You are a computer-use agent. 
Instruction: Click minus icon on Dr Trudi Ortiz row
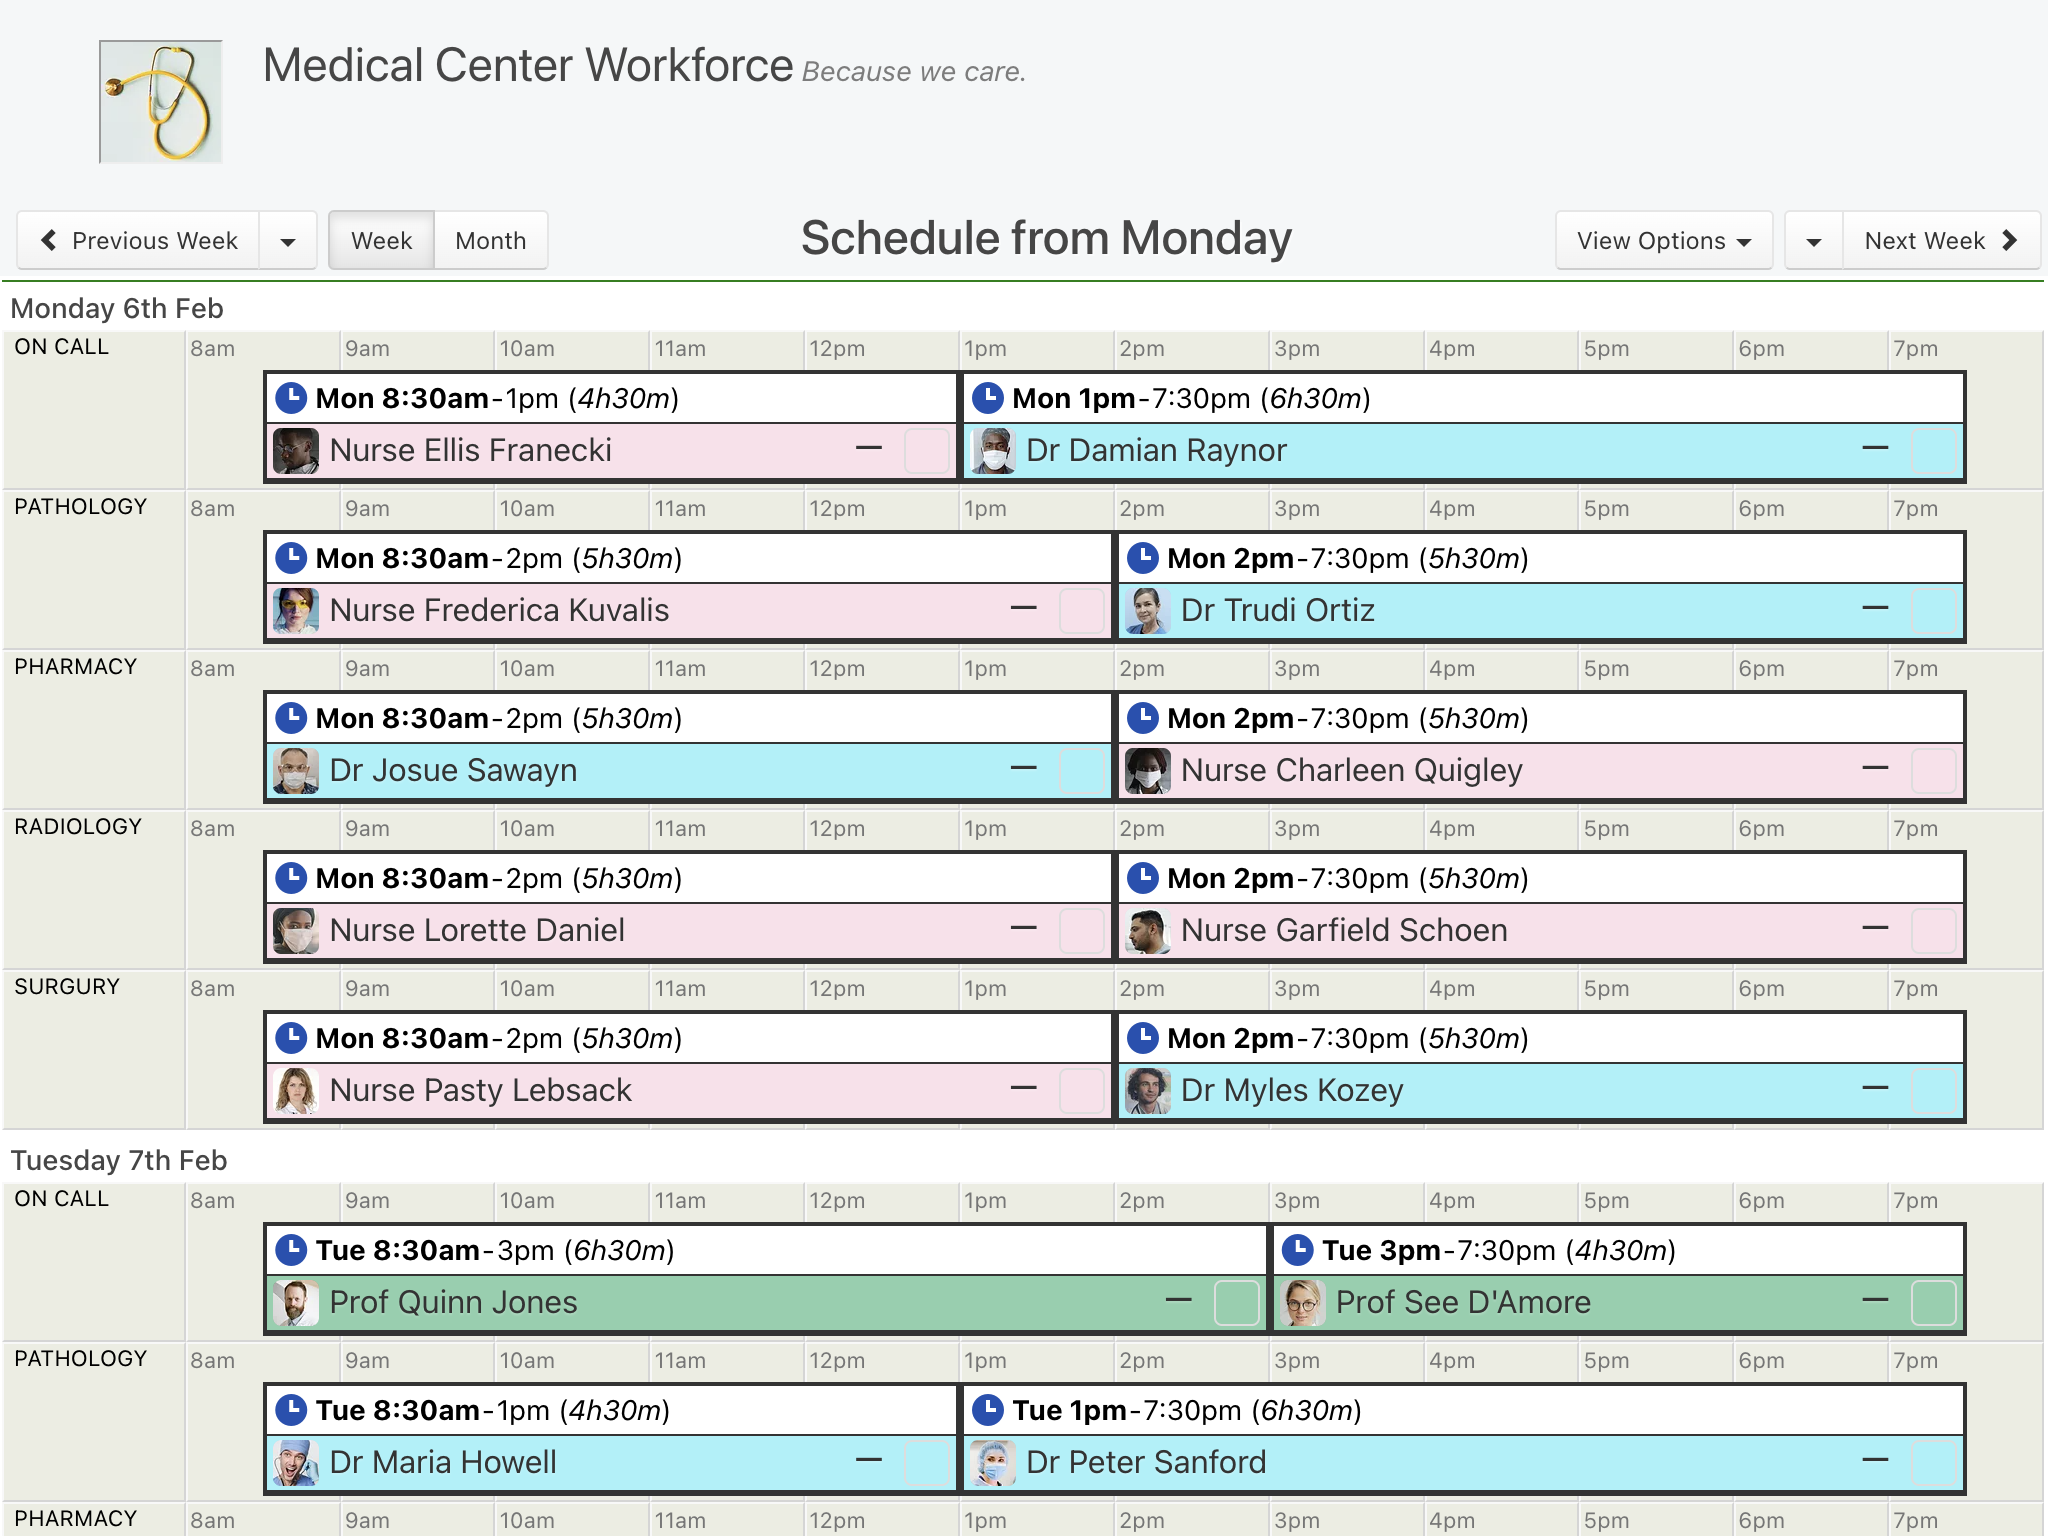pyautogui.click(x=1875, y=608)
